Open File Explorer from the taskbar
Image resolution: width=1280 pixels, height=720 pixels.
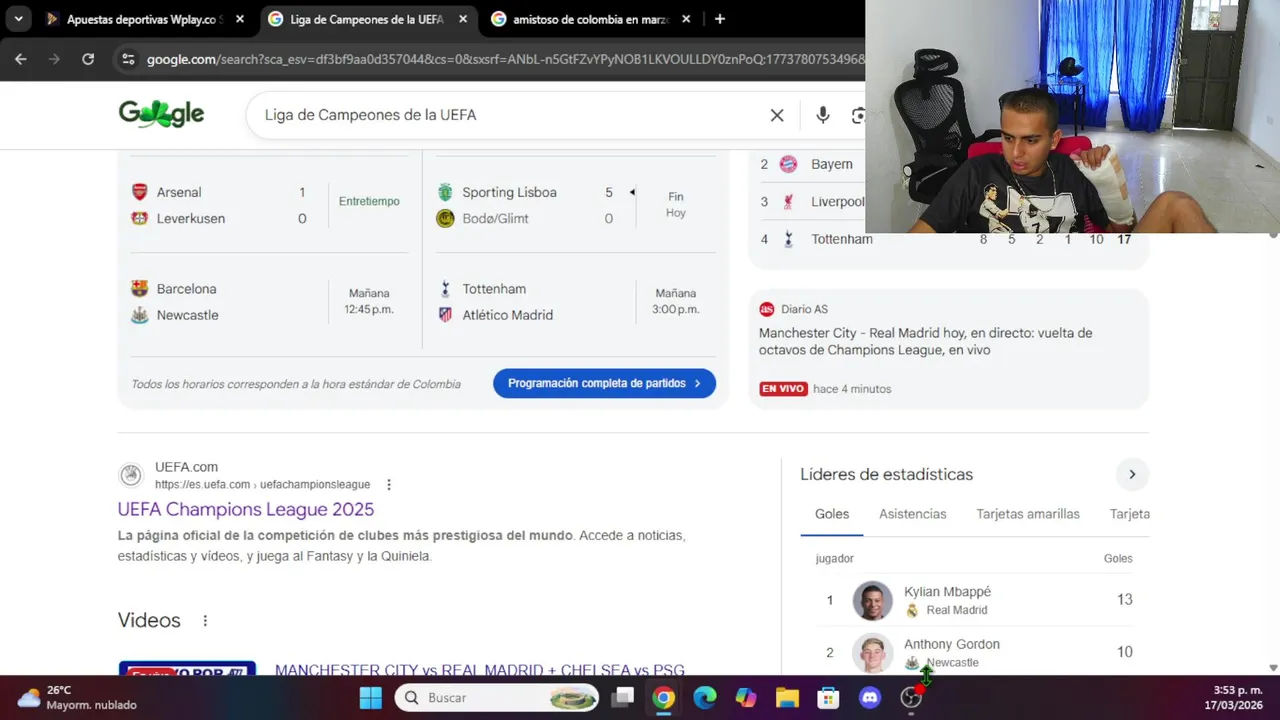coord(787,698)
